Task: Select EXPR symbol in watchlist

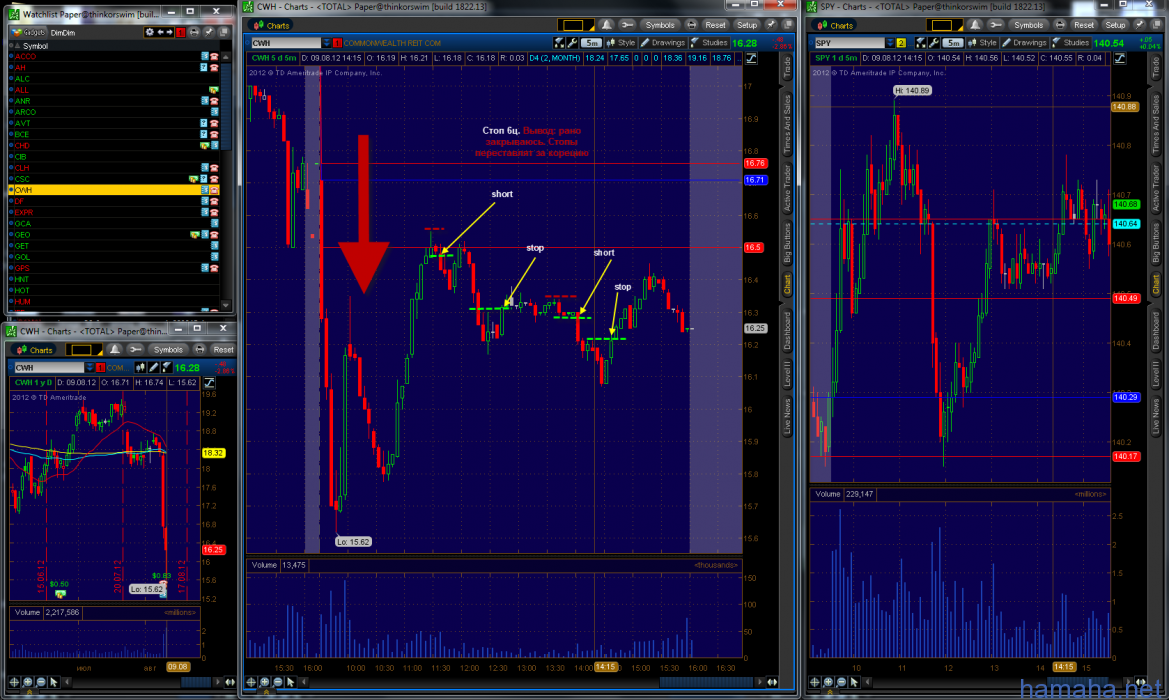Action: pyautogui.click(x=24, y=212)
